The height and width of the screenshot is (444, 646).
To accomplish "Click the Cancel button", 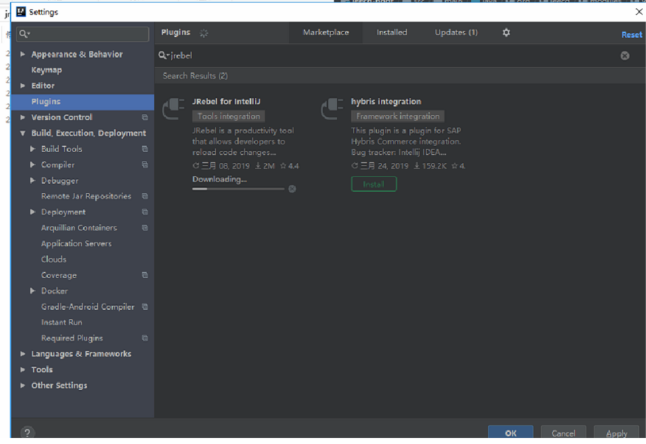I will [x=563, y=432].
